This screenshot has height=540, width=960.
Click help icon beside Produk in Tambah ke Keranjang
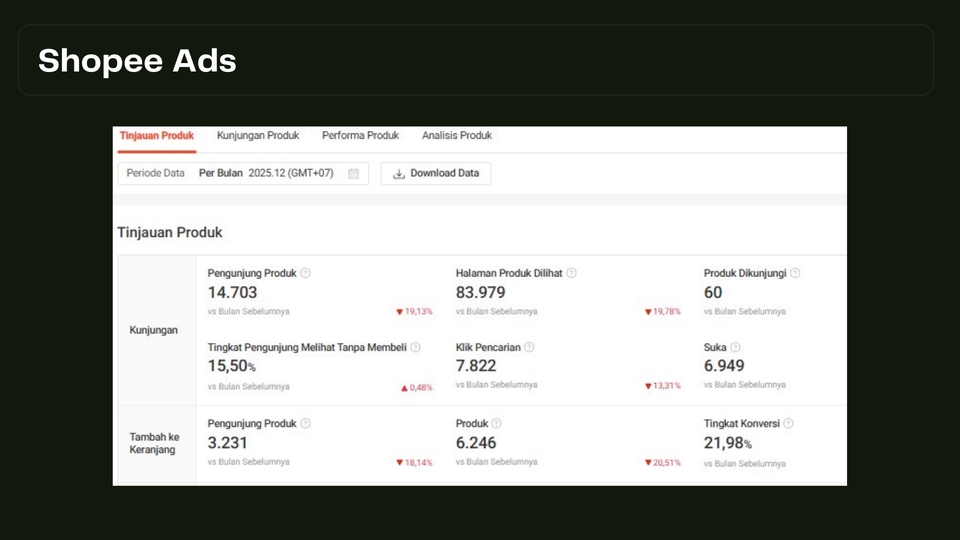coord(496,423)
